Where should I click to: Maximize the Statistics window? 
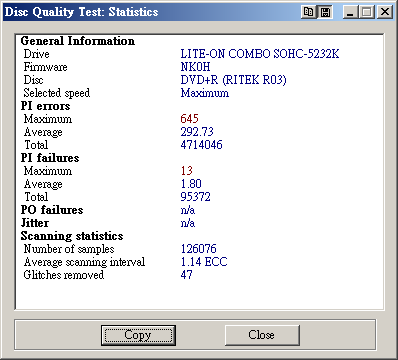[367, 12]
